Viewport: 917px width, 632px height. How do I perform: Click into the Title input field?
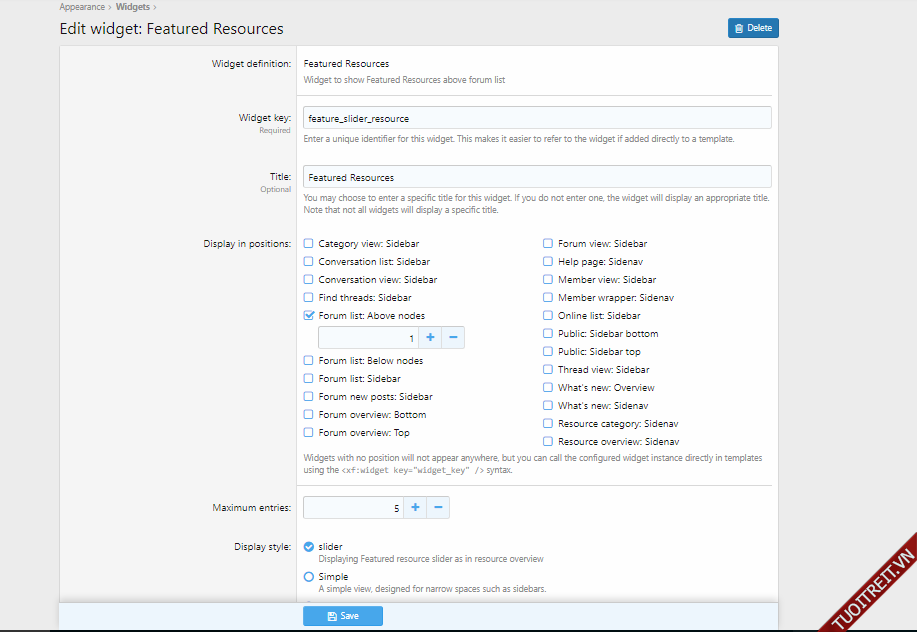(x=536, y=177)
